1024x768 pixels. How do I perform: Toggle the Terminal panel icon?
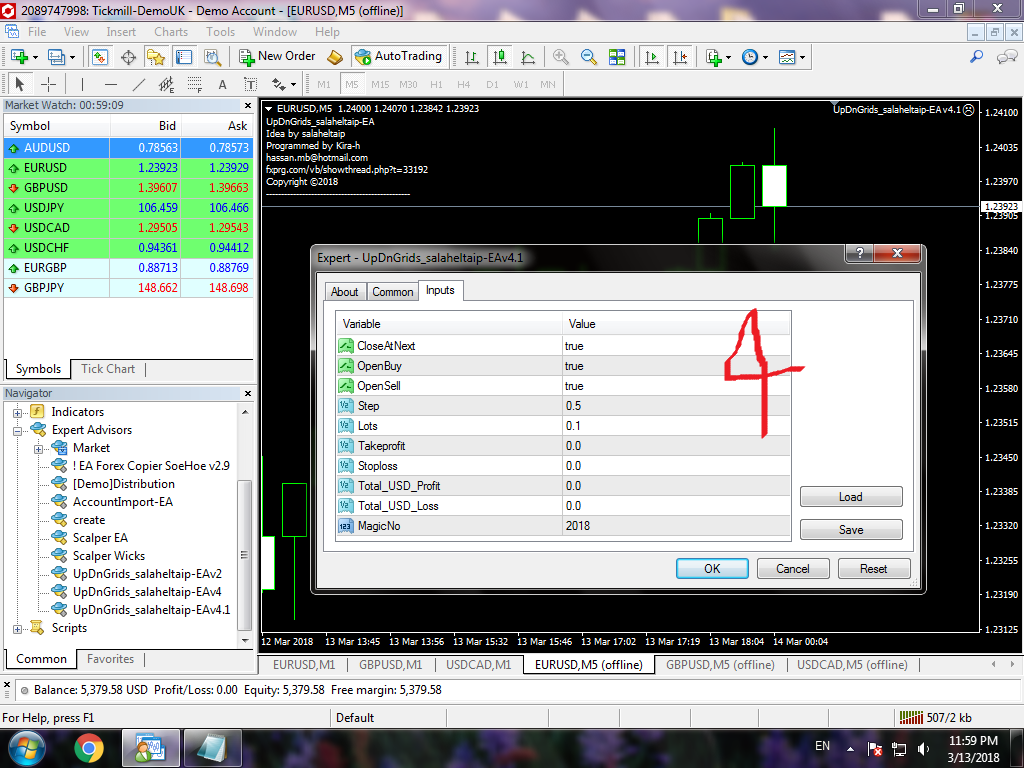coord(184,57)
